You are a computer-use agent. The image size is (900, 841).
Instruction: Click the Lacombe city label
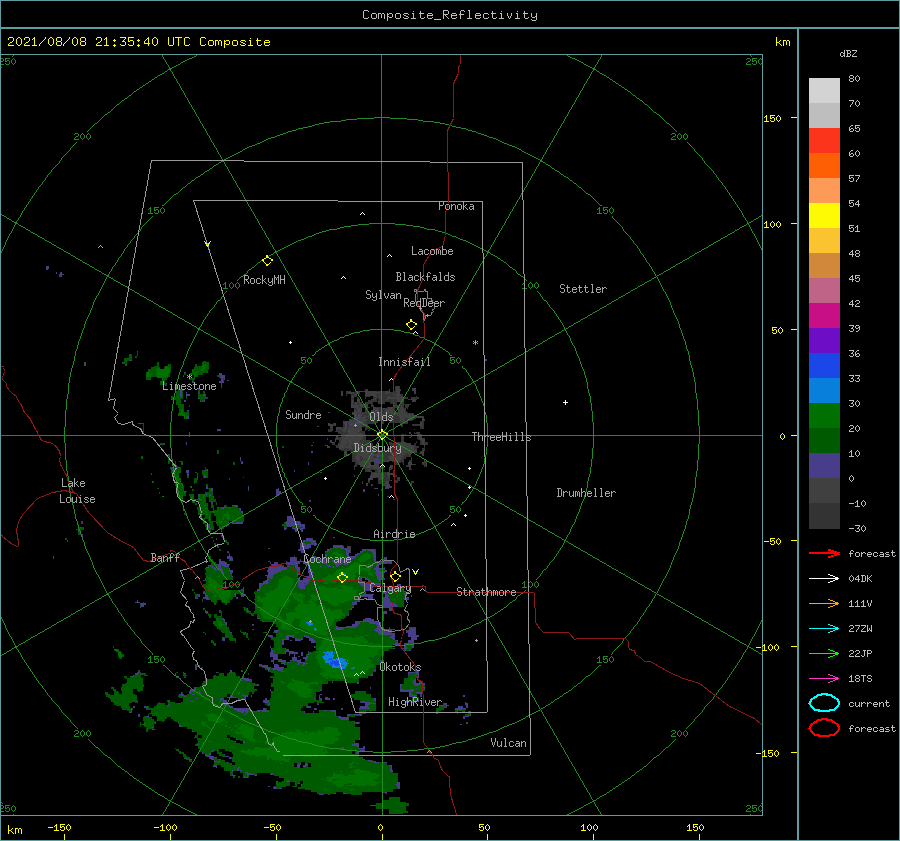(x=432, y=251)
